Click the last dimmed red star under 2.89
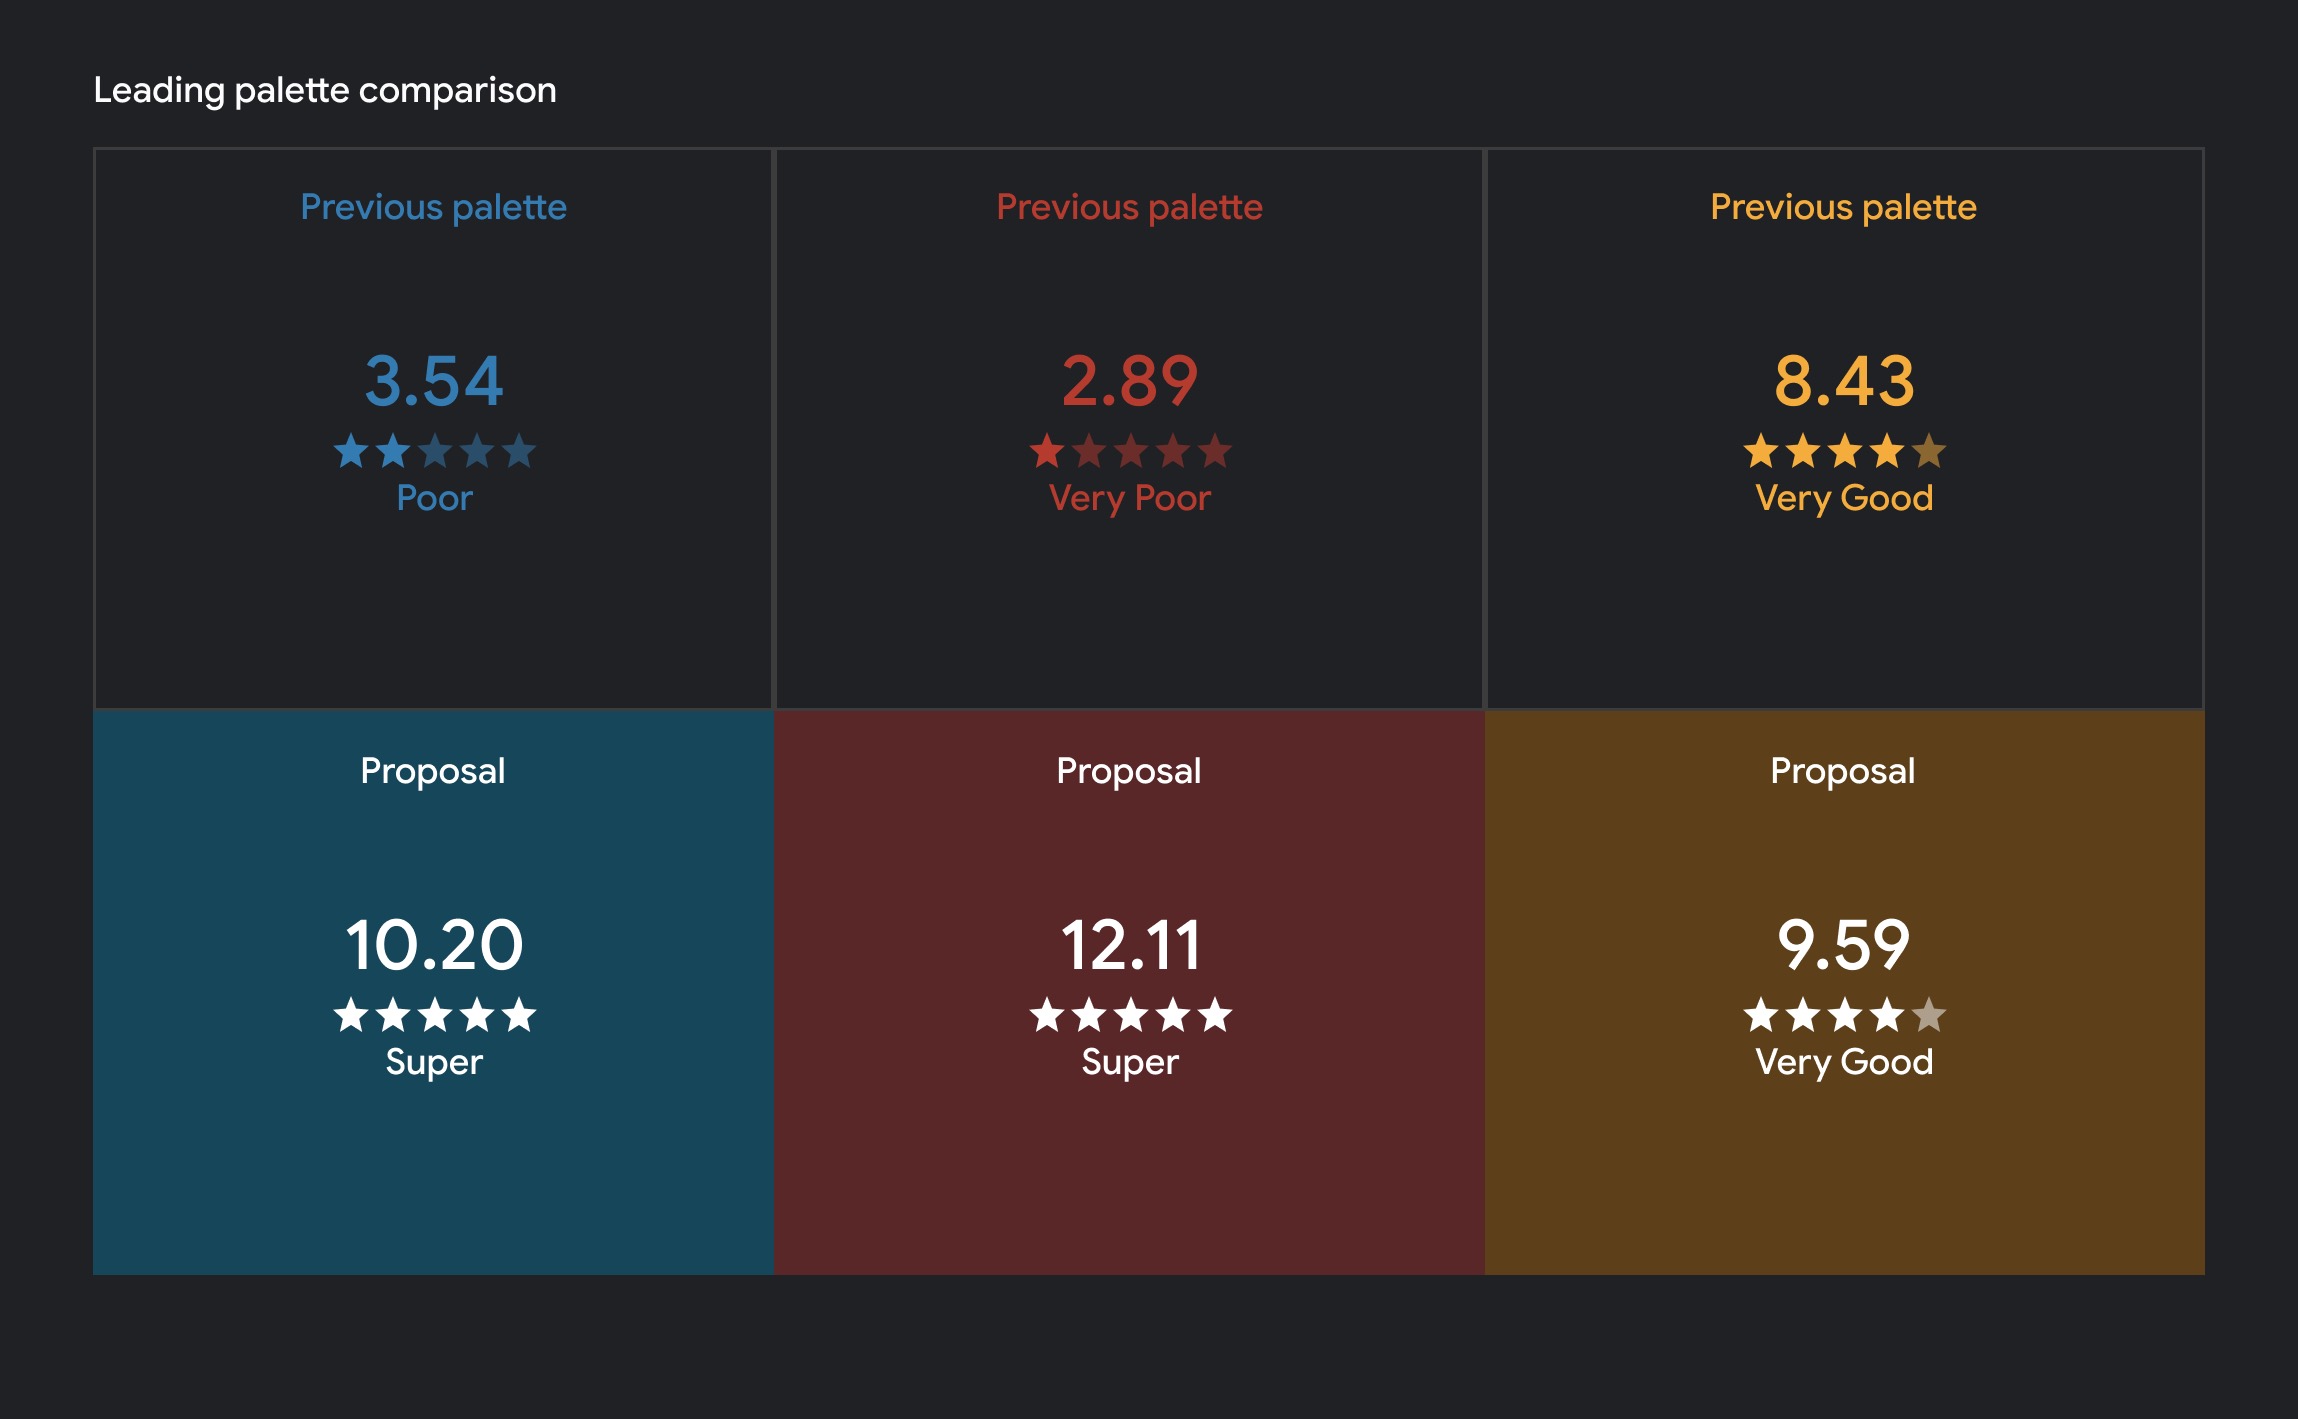Viewport: 2298px width, 1419px height. pyautogui.click(x=1215, y=452)
